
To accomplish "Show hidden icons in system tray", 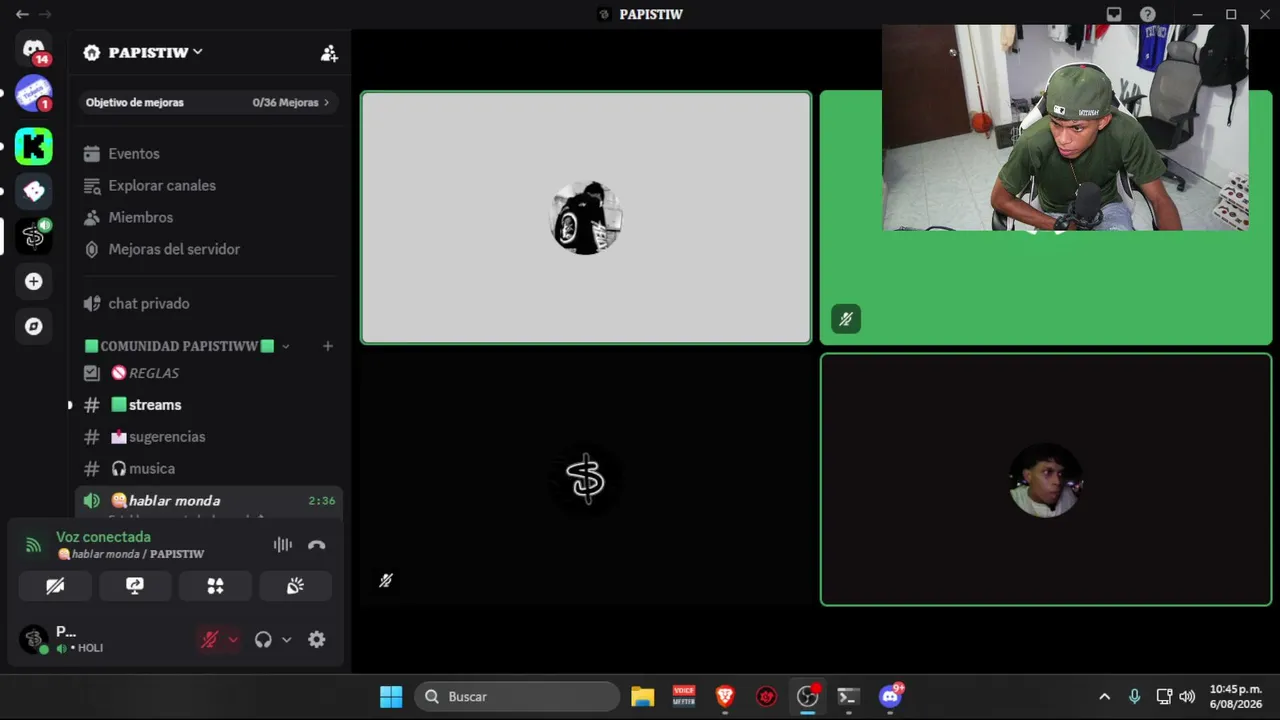I will [x=1104, y=697].
